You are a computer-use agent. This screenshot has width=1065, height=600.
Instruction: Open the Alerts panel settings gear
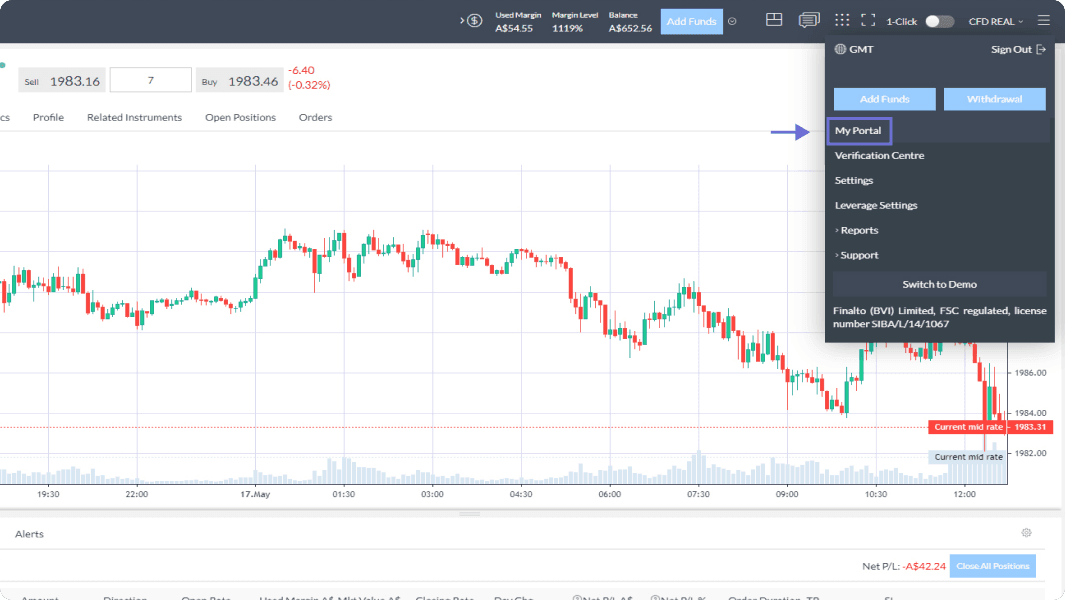point(1026,533)
